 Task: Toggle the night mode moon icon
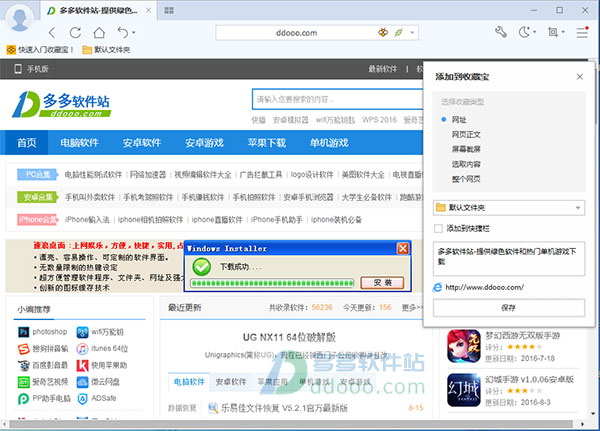(x=524, y=32)
